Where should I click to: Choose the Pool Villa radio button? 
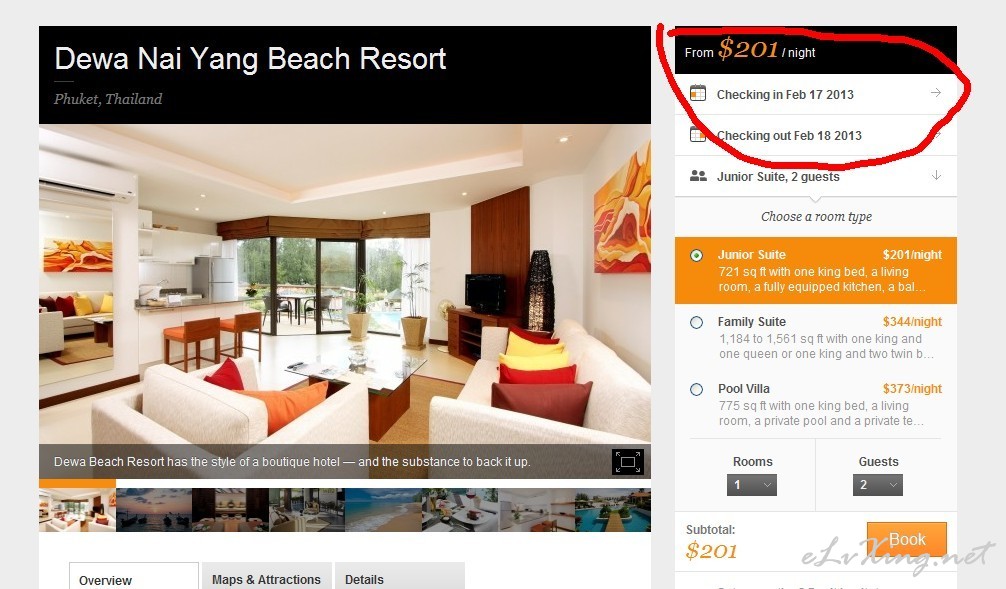point(696,389)
